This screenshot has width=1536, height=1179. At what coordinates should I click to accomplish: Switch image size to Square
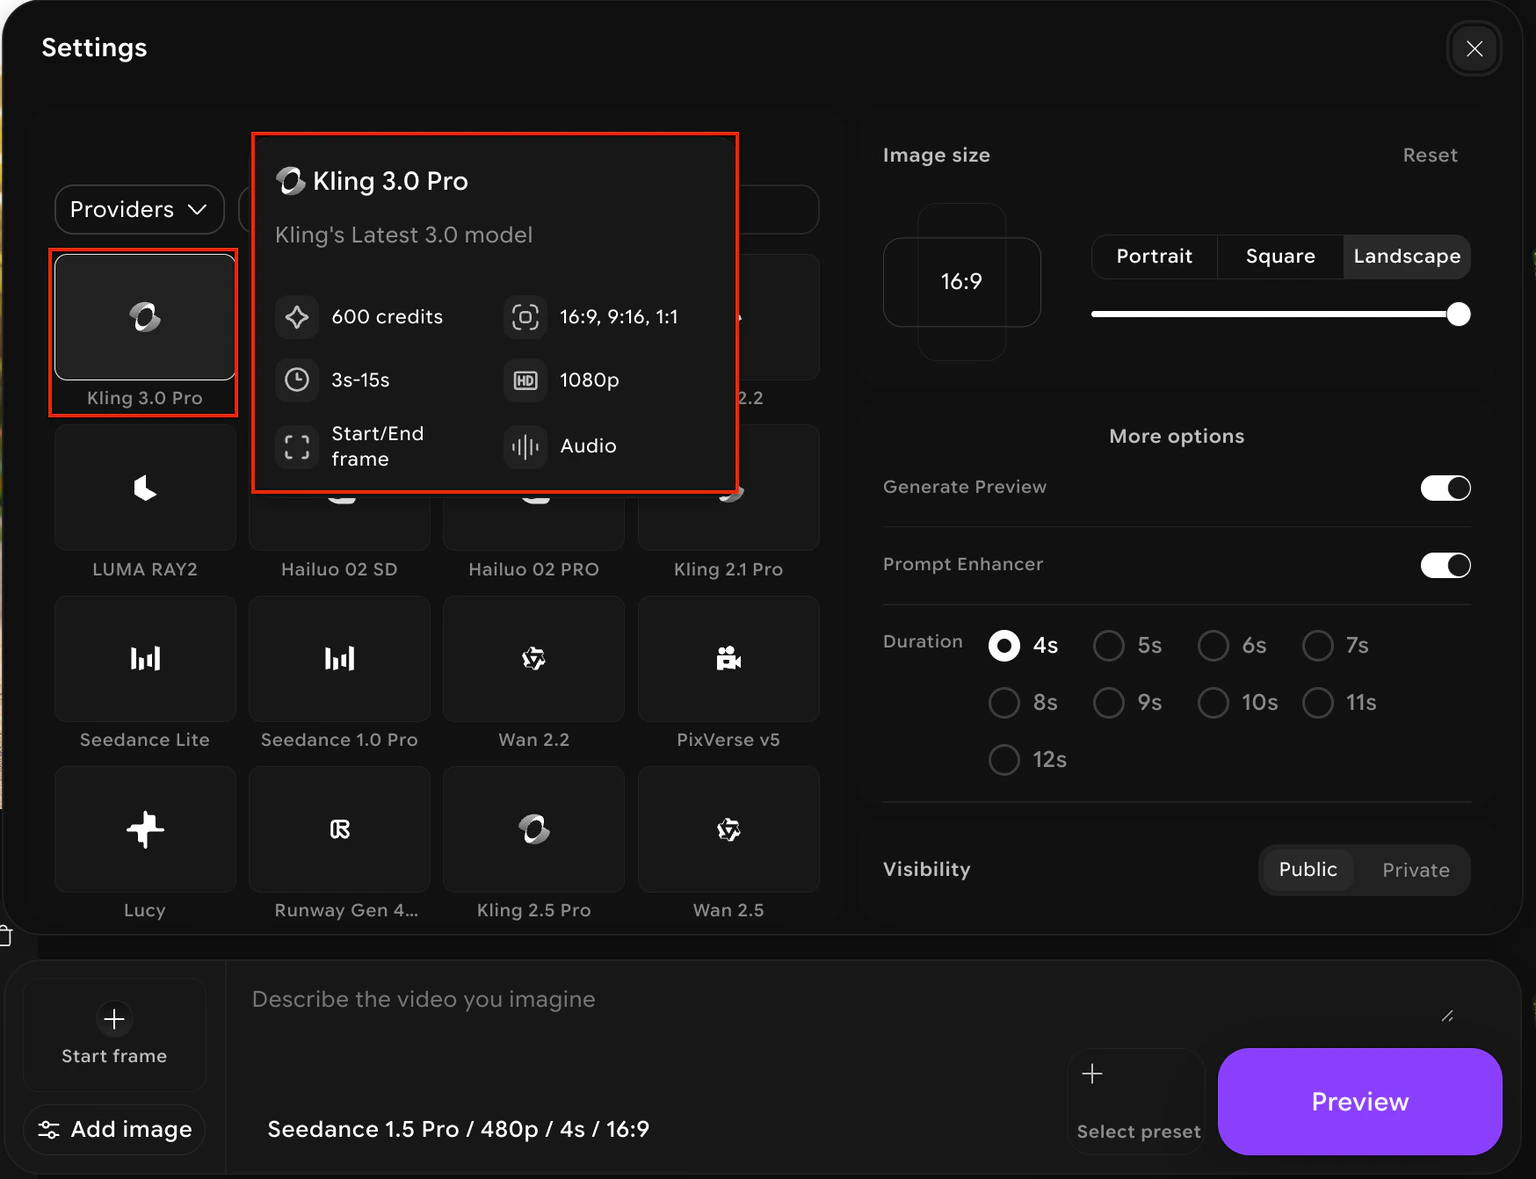[1280, 256]
